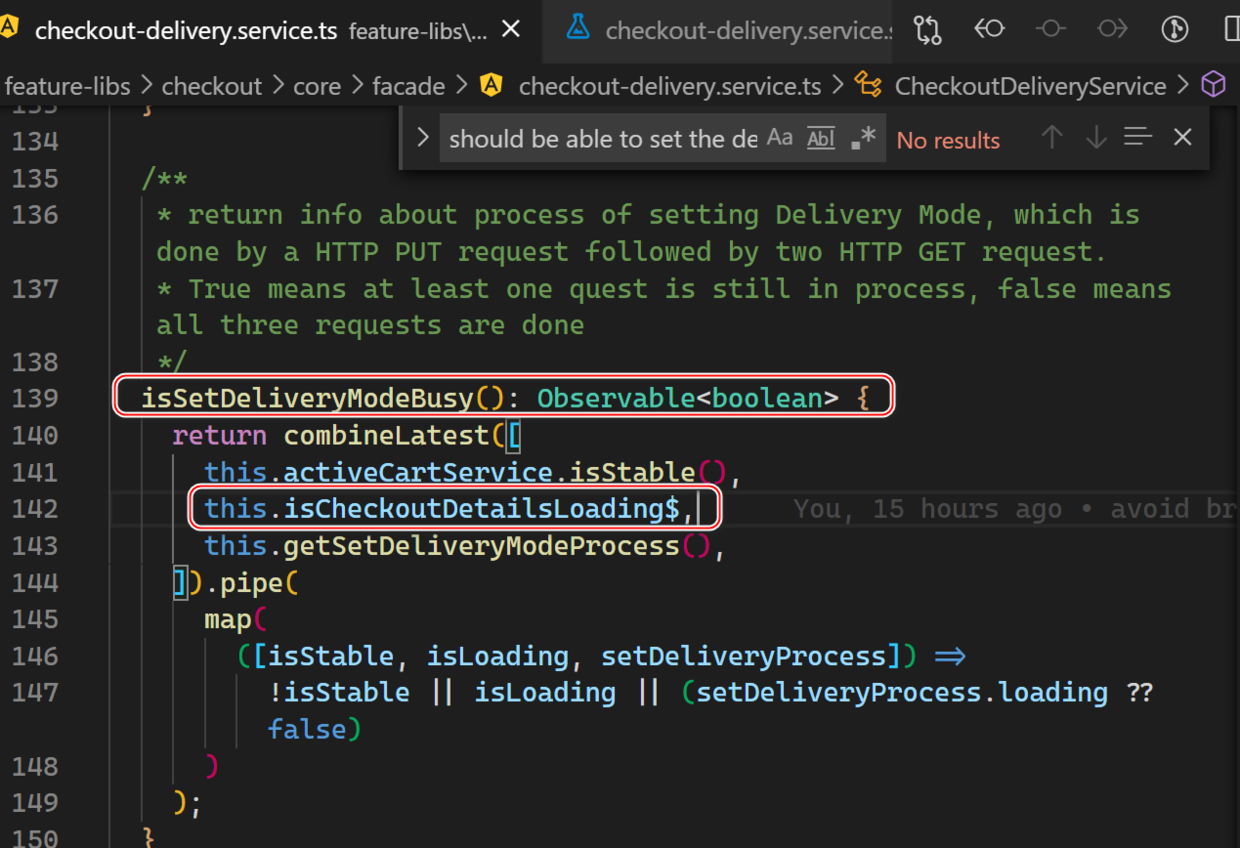Click combineLatest call on line 140
The height and width of the screenshot is (848, 1240).
[x=387, y=436]
